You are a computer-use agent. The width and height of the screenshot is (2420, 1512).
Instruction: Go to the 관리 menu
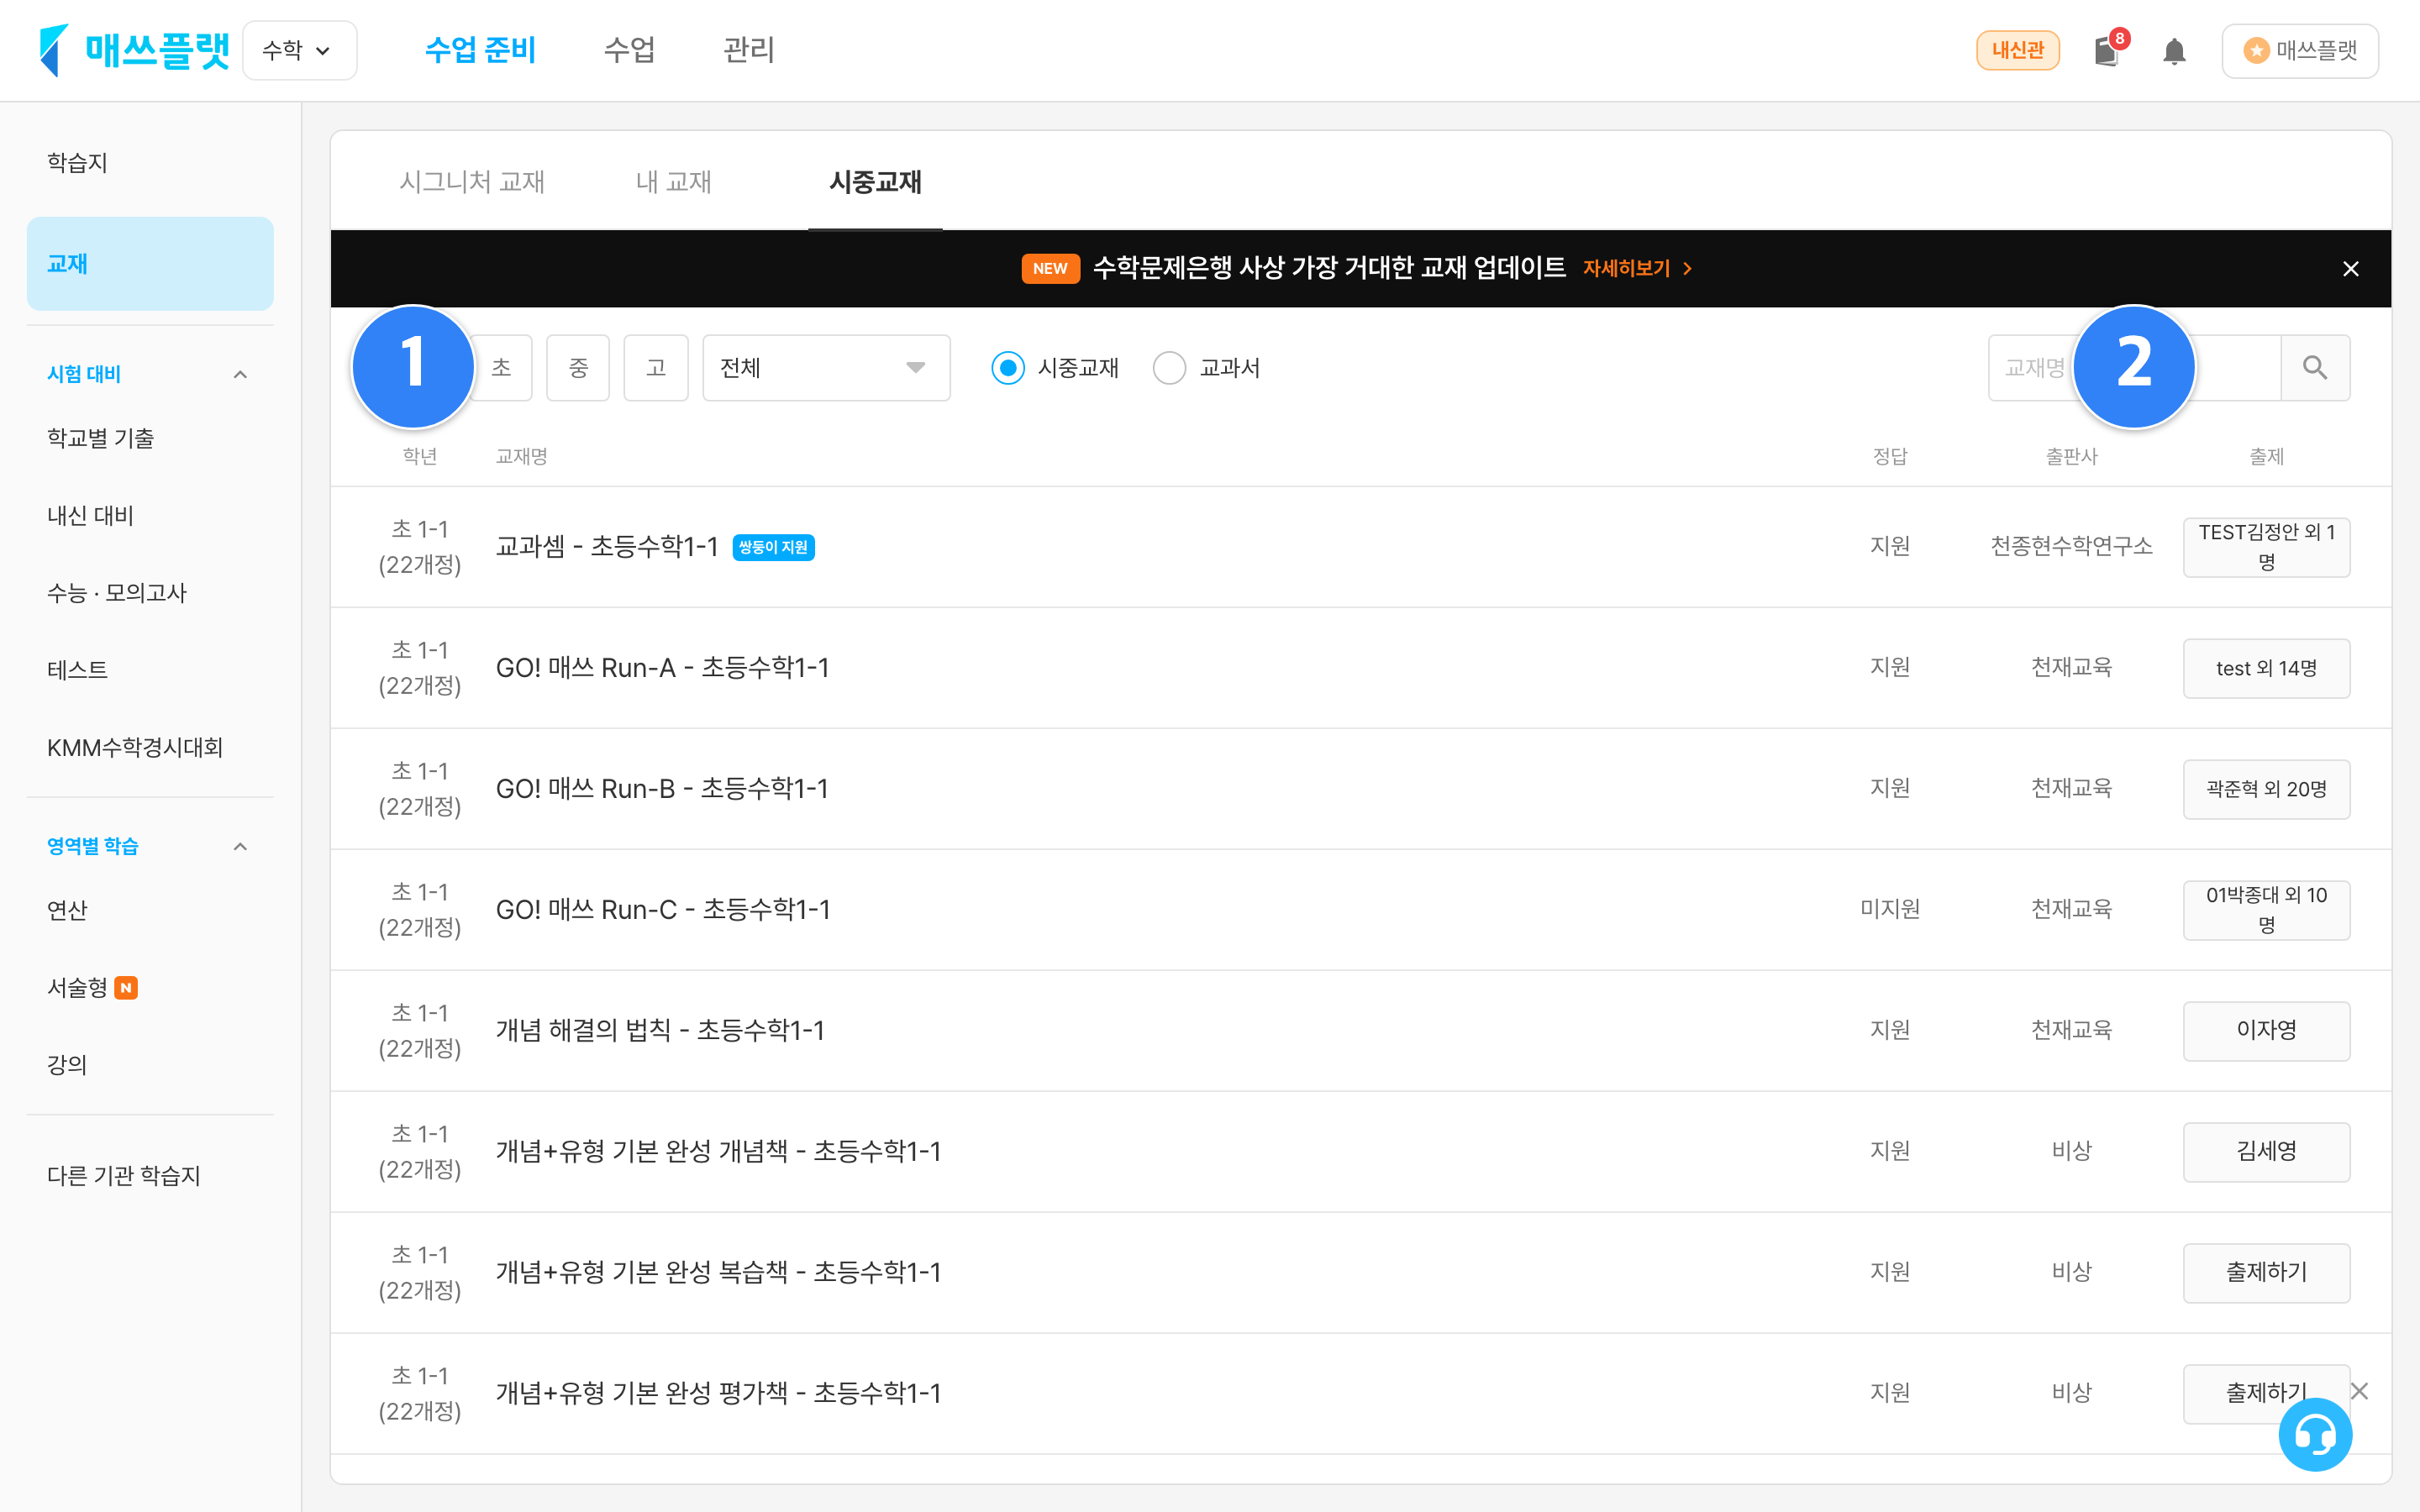[x=749, y=50]
